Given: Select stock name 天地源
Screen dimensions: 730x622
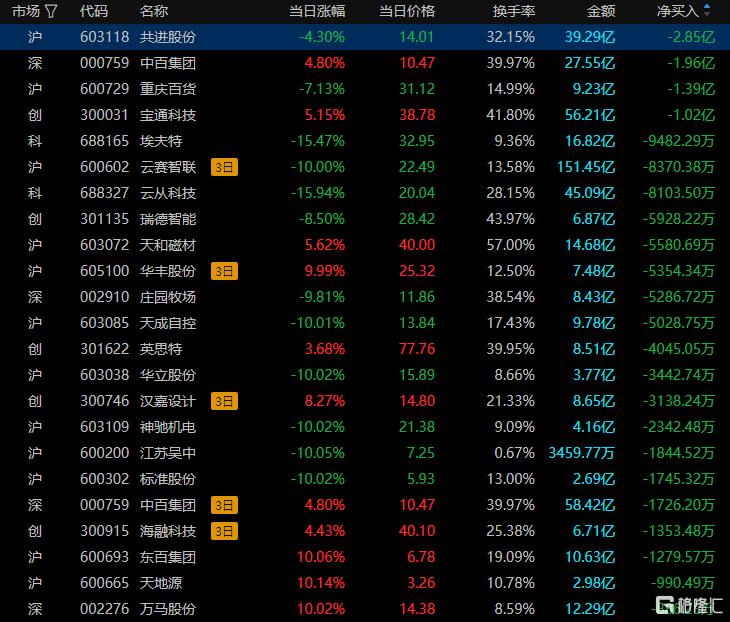Looking at the screenshot, I should pyautogui.click(x=161, y=583).
